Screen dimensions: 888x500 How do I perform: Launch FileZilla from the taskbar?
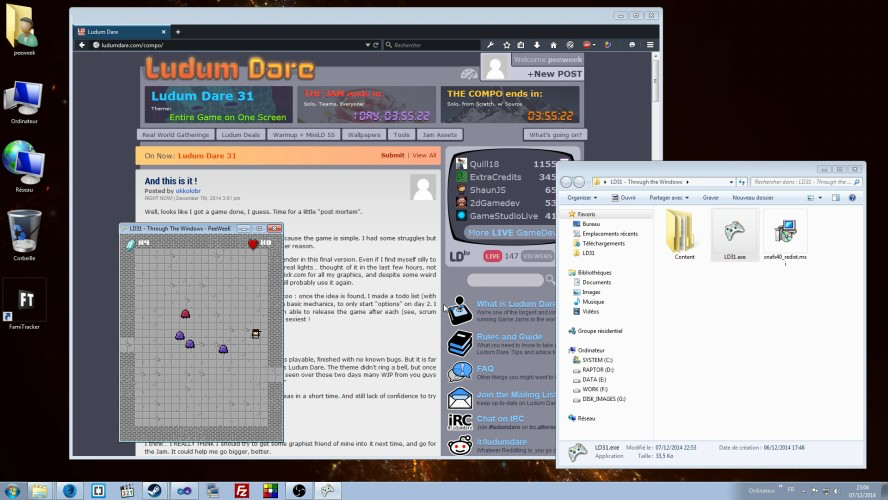(242, 490)
